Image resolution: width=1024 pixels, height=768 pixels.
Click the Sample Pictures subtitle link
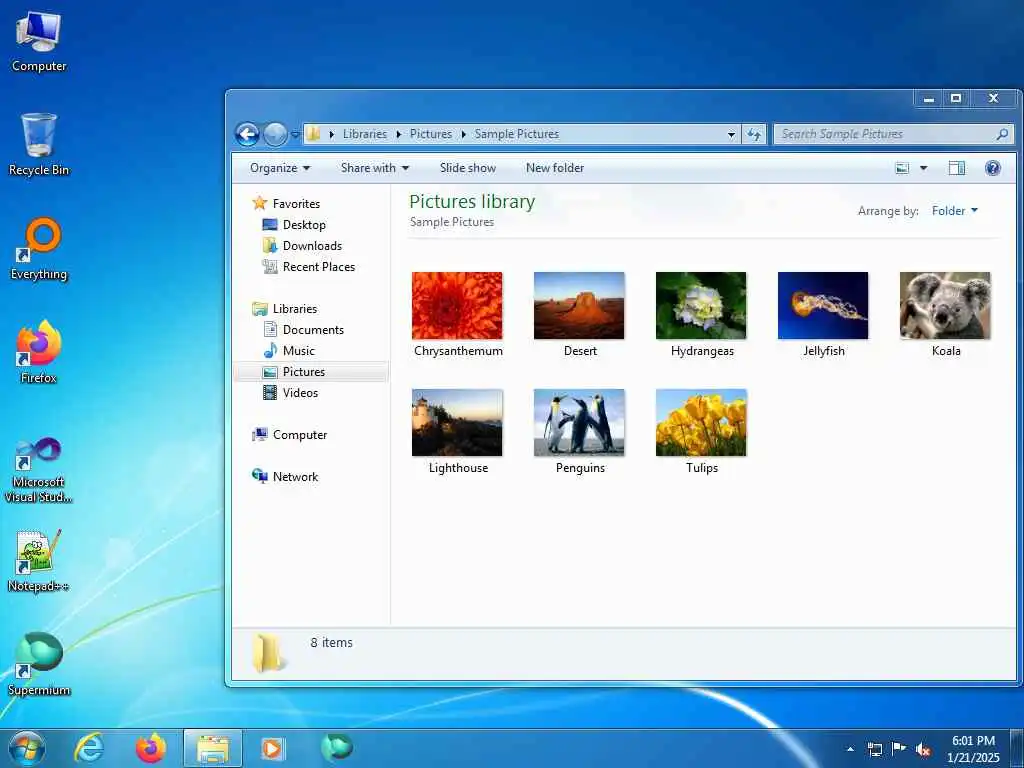[452, 222]
